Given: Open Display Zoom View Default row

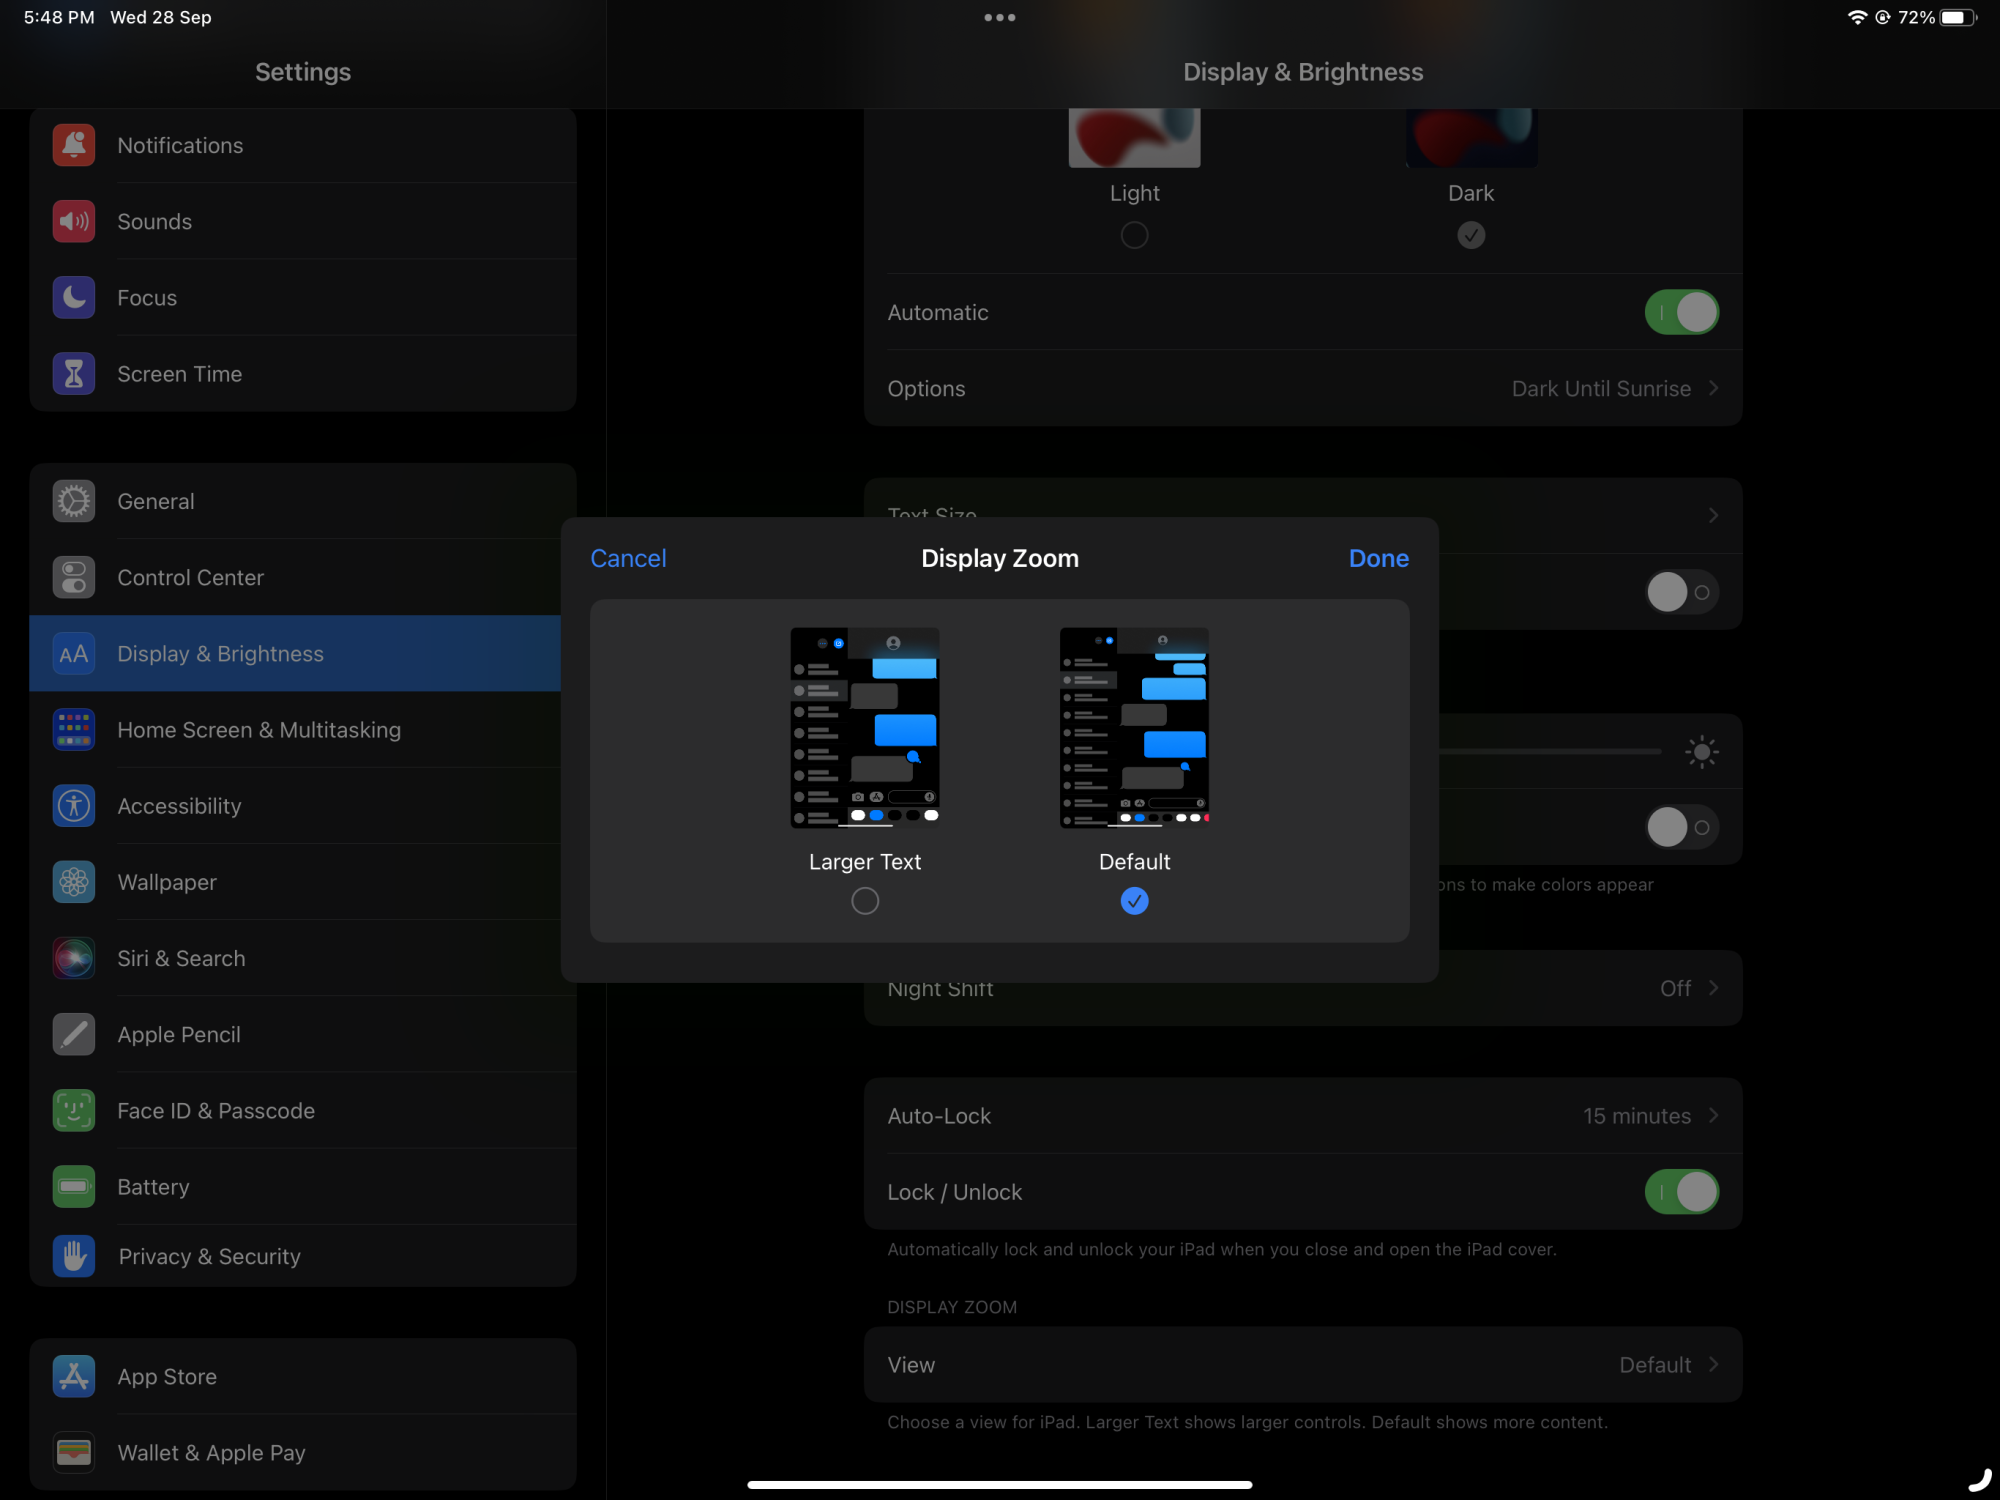Looking at the screenshot, I should (1302, 1365).
